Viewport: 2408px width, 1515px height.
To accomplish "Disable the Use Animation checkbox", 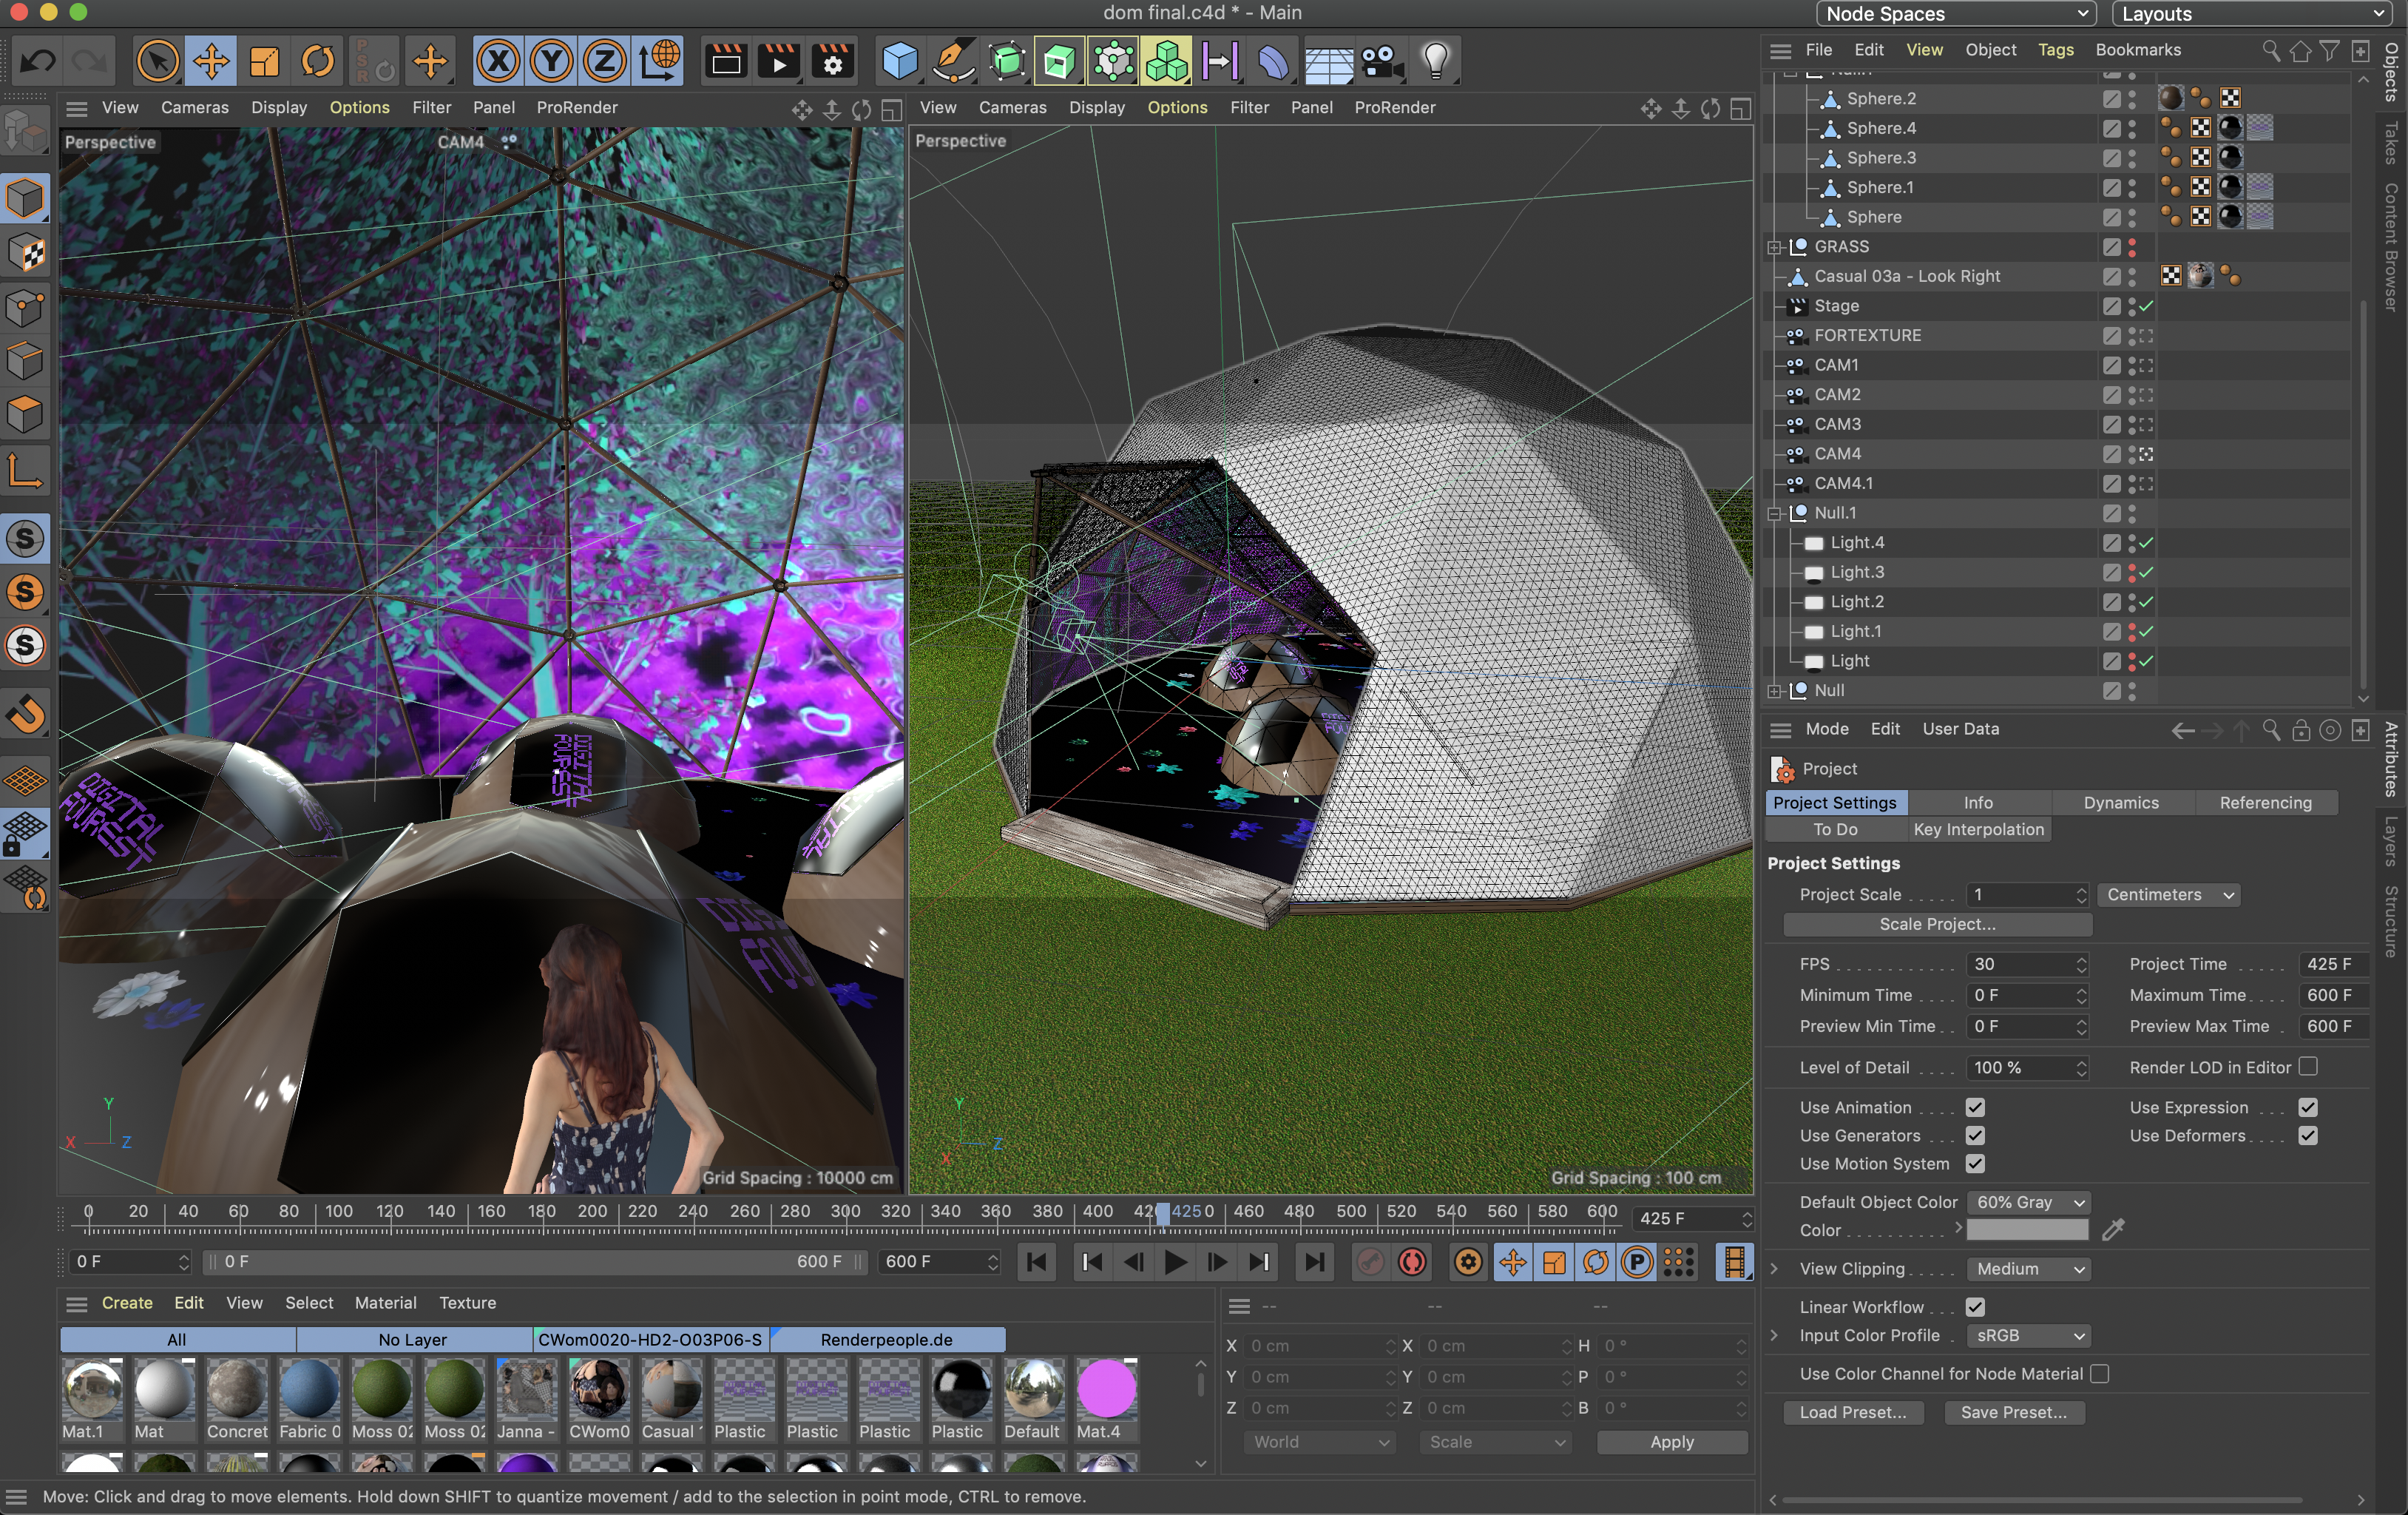I will tap(1975, 1107).
